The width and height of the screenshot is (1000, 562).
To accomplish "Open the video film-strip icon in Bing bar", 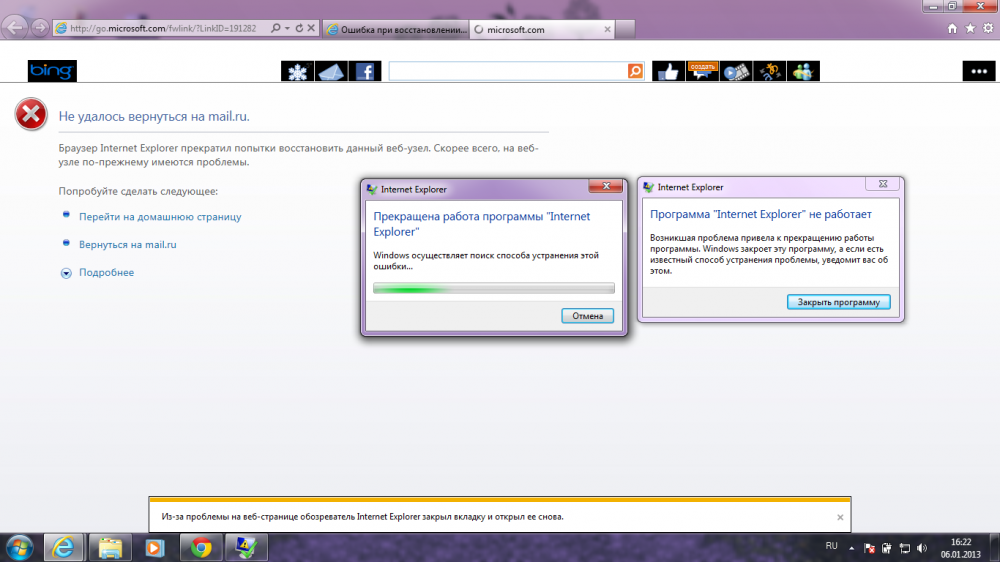I will pyautogui.click(x=736, y=71).
